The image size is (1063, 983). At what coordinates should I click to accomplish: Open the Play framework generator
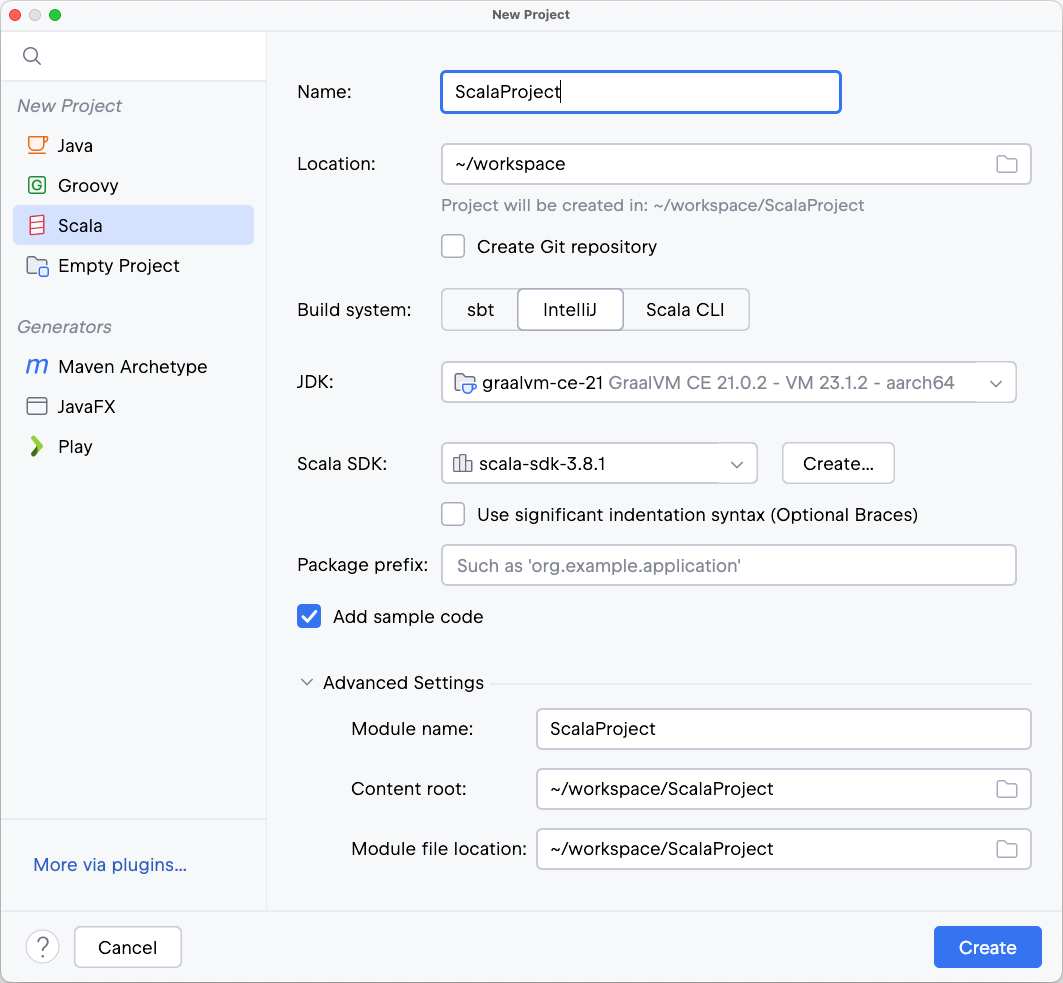tap(73, 446)
